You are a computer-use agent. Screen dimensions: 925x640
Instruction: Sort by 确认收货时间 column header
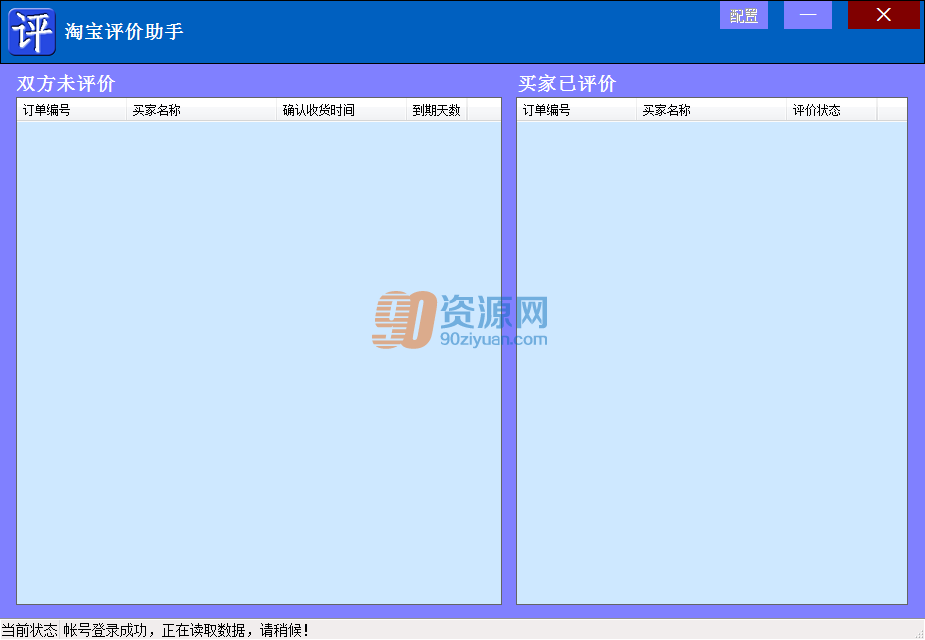tap(341, 110)
